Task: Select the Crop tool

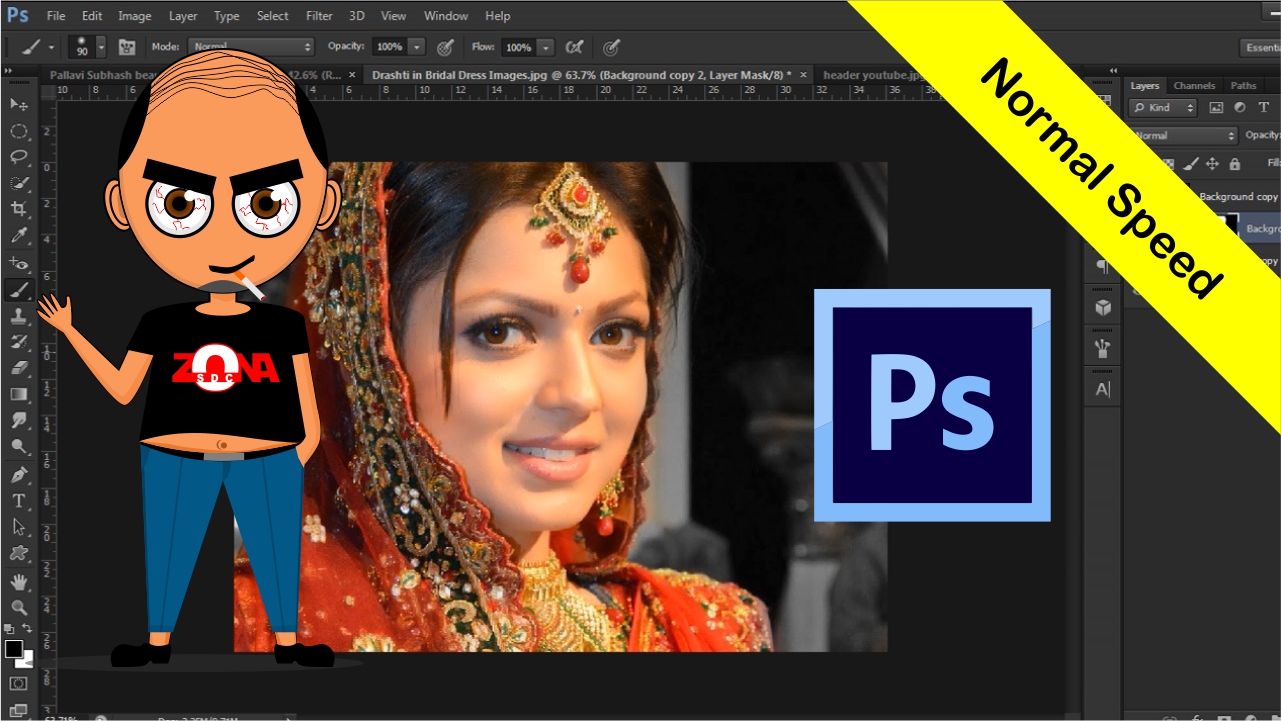Action: pos(19,209)
